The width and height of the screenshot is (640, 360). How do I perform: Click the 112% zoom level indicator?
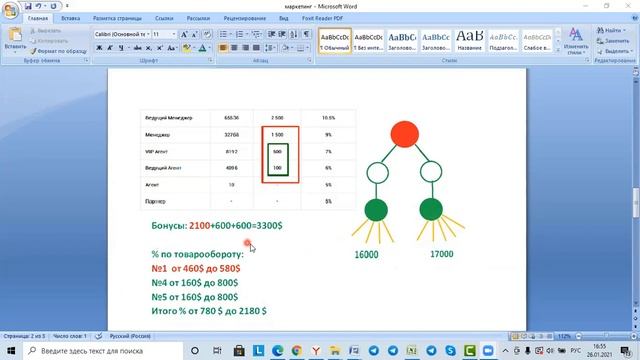coord(564,336)
